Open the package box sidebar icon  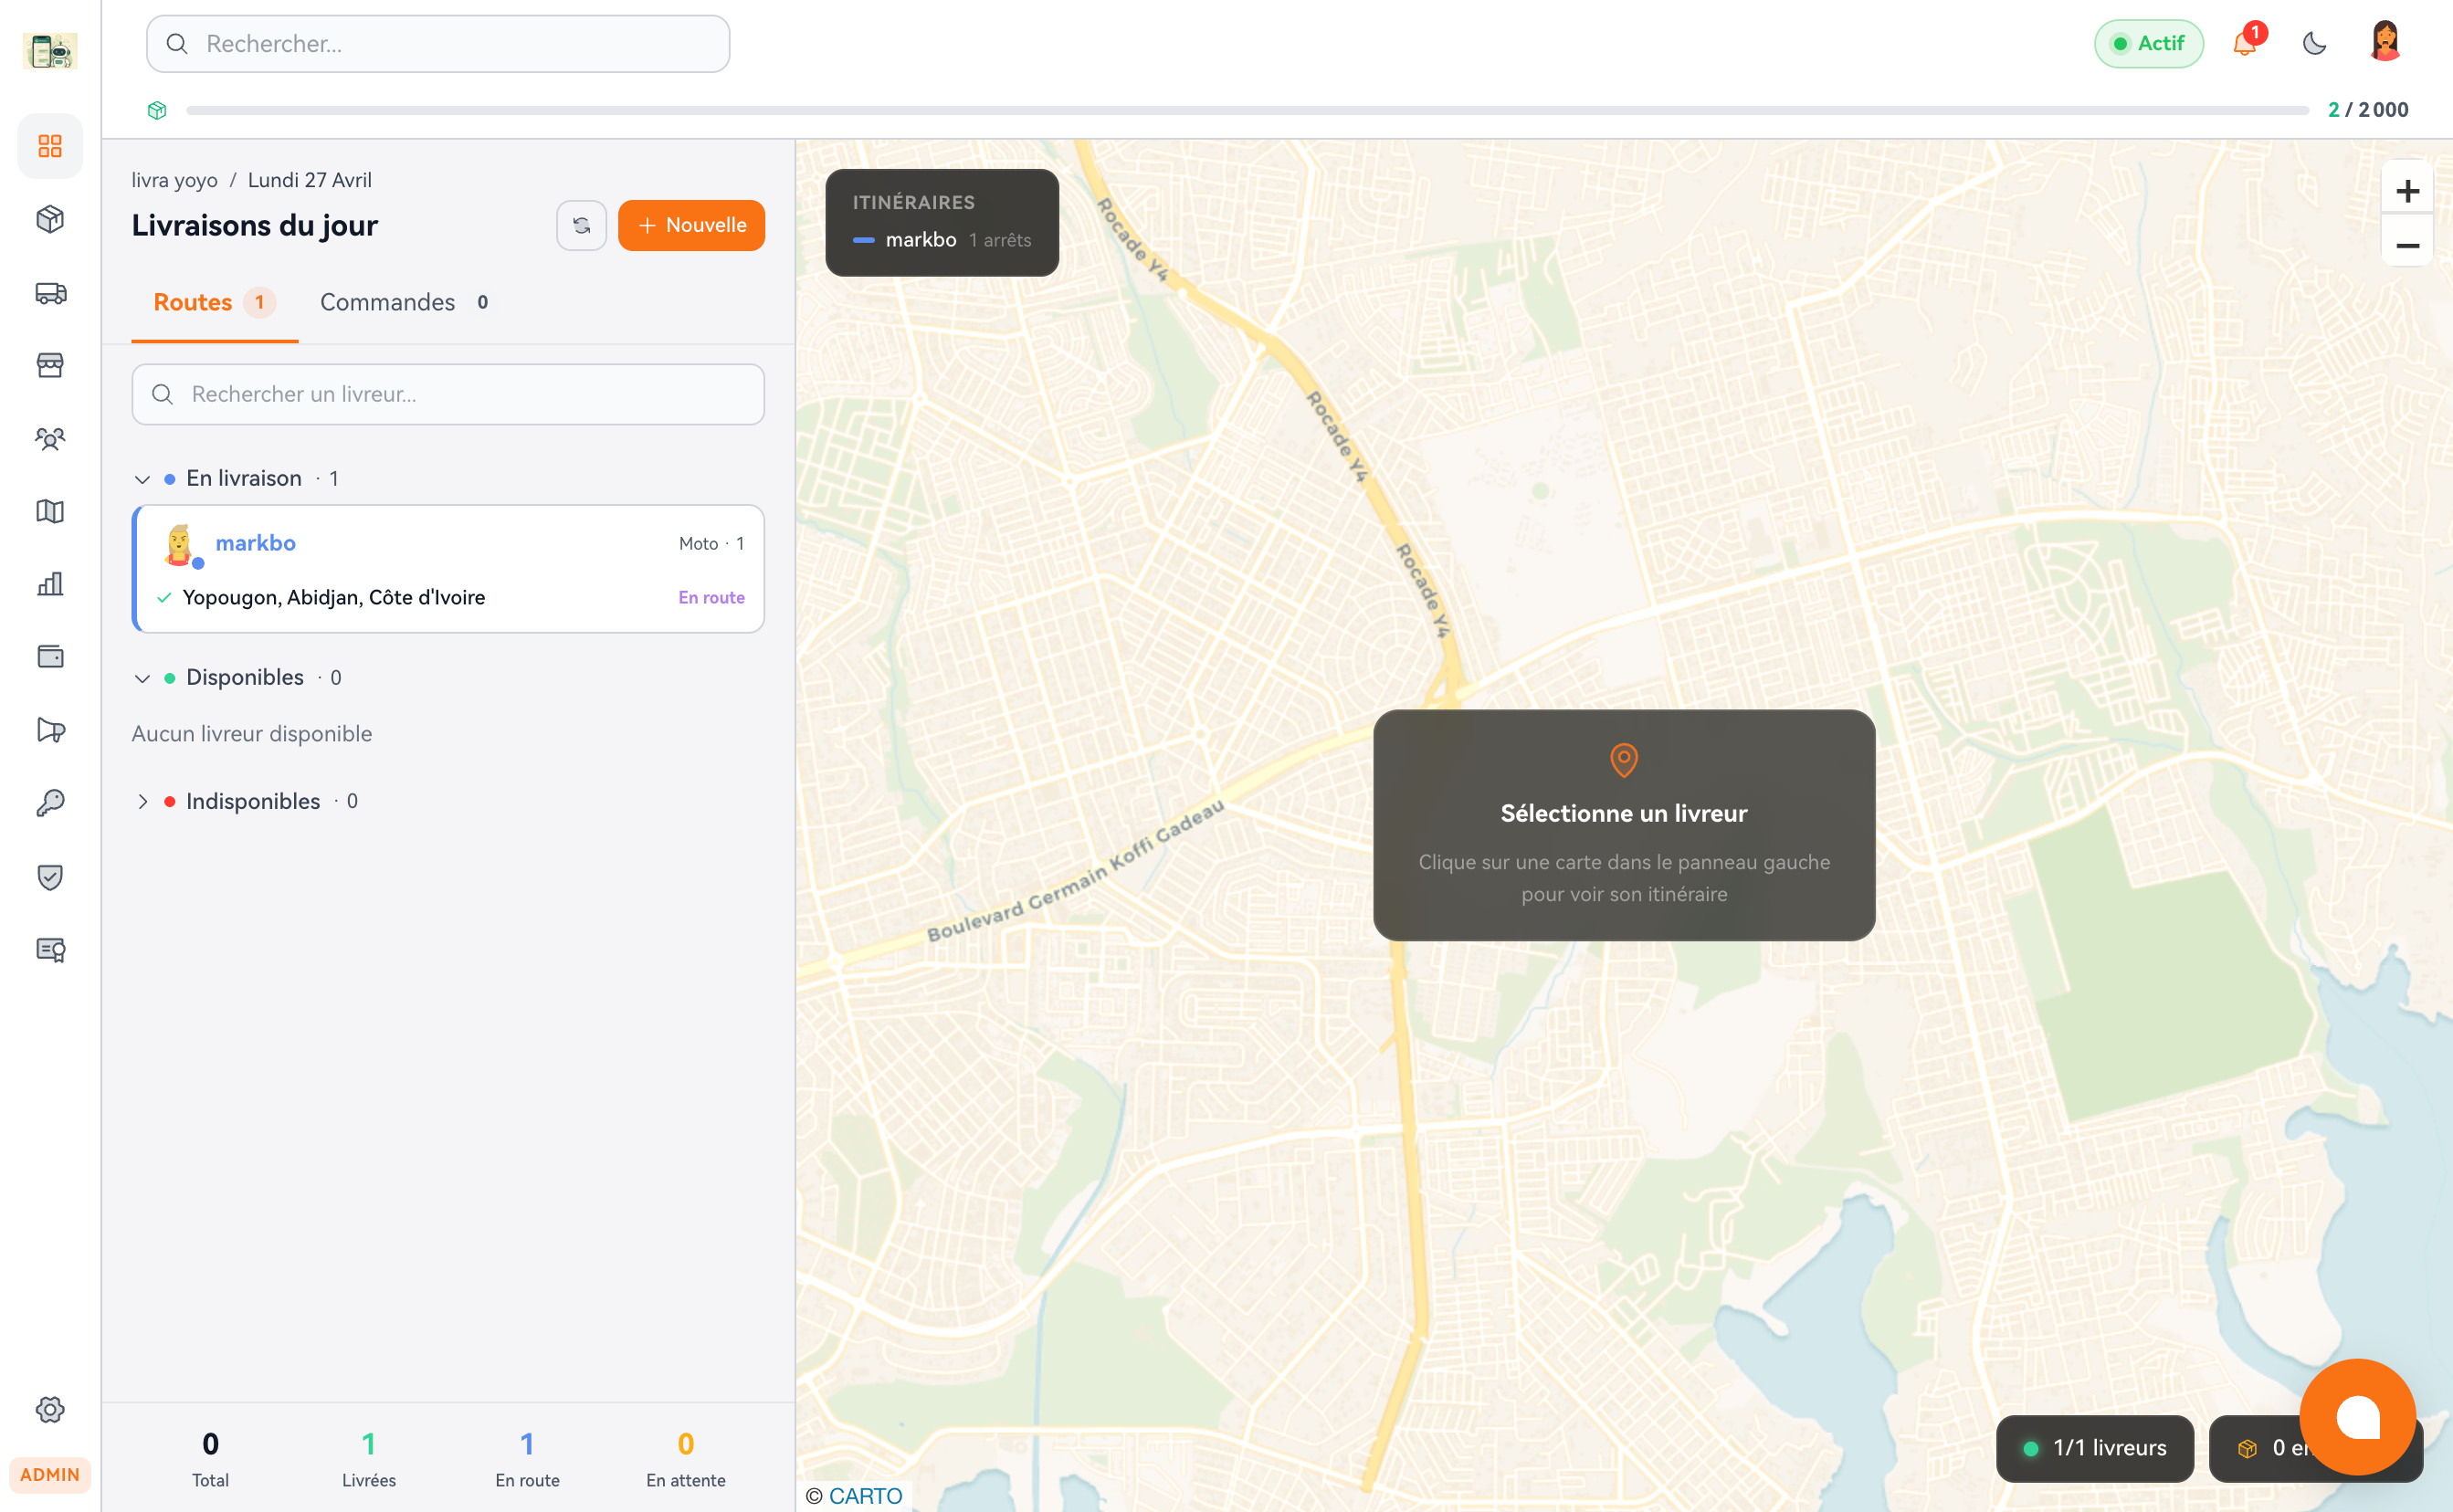pyautogui.click(x=50, y=219)
